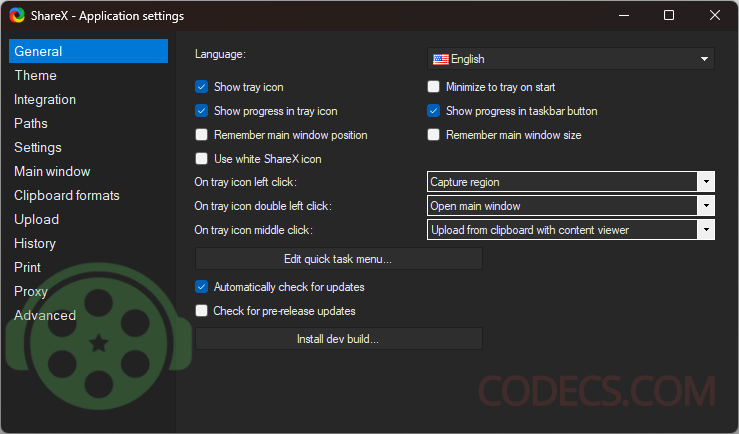Viewport: 739px width, 434px height.
Task: Click the Install dev build button
Action: tap(339, 339)
